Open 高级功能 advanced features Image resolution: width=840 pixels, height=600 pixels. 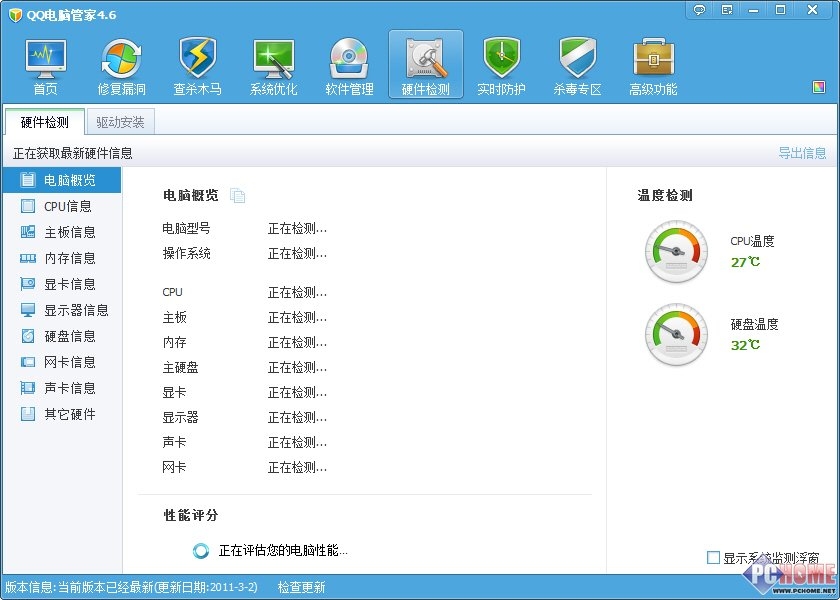point(653,64)
